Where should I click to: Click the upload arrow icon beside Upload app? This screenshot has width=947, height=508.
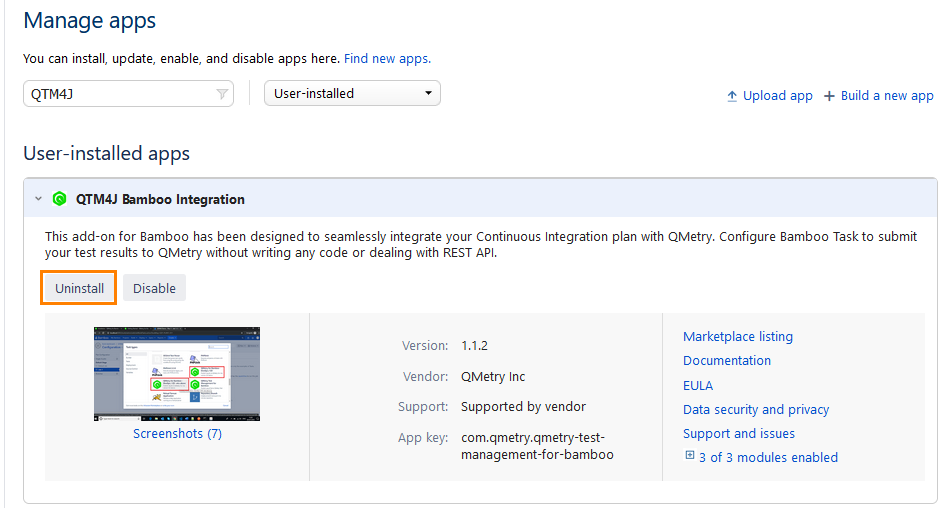tap(732, 96)
